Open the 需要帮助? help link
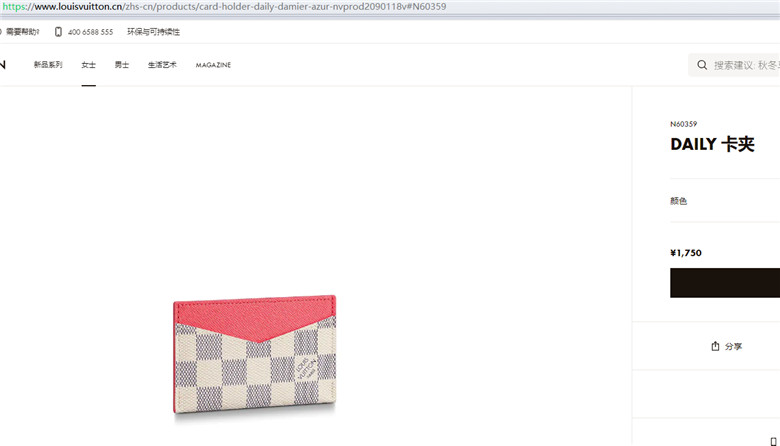780x446 pixels. 22,32
